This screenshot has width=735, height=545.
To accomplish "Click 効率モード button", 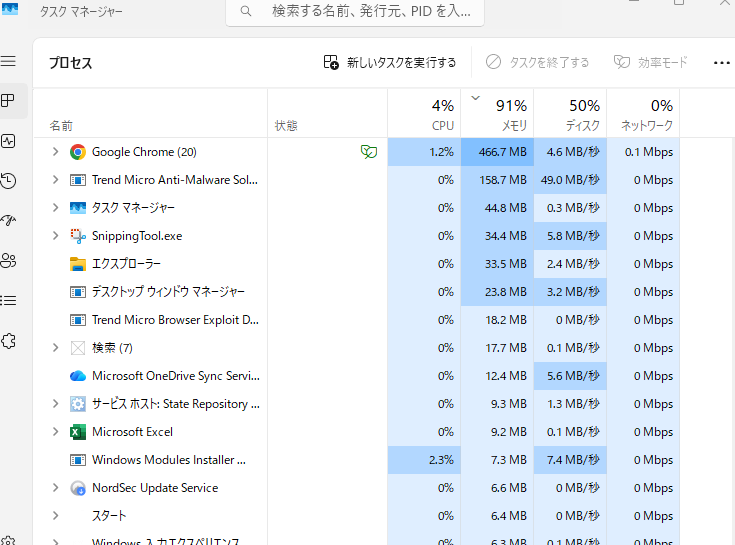I will (651, 62).
